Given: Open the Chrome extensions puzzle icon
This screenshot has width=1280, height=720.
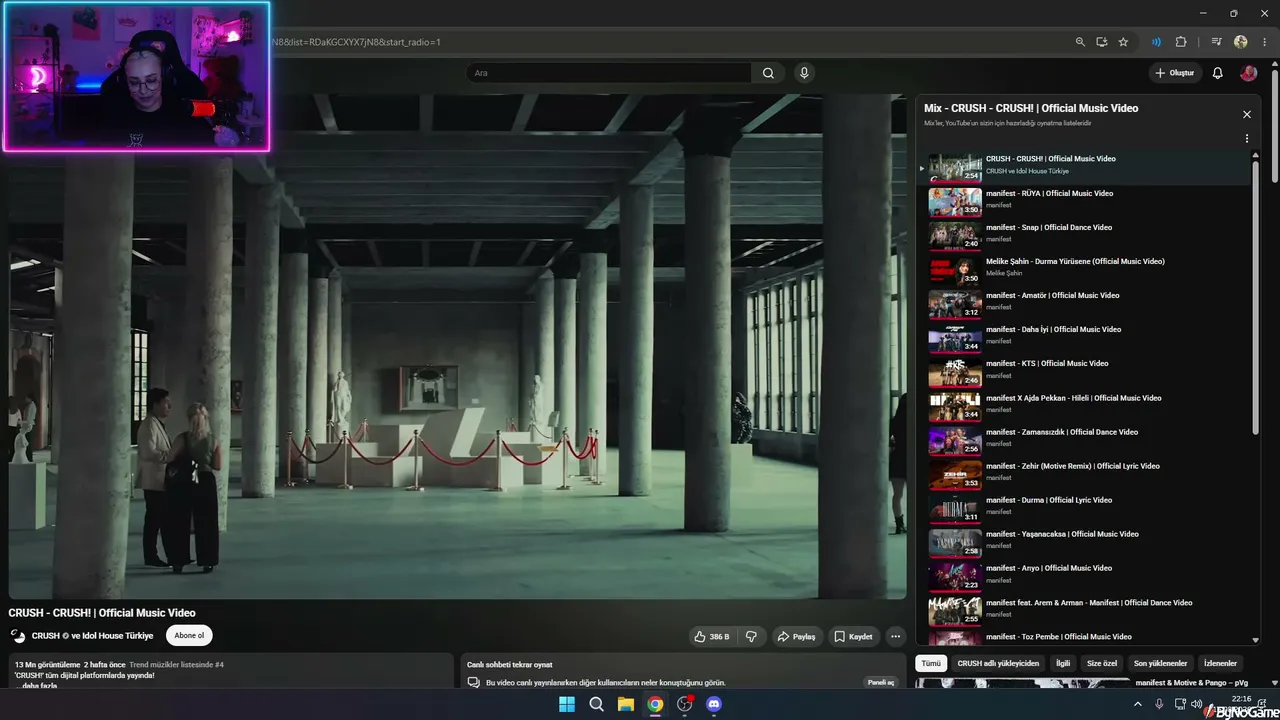Looking at the screenshot, I should (x=1181, y=42).
